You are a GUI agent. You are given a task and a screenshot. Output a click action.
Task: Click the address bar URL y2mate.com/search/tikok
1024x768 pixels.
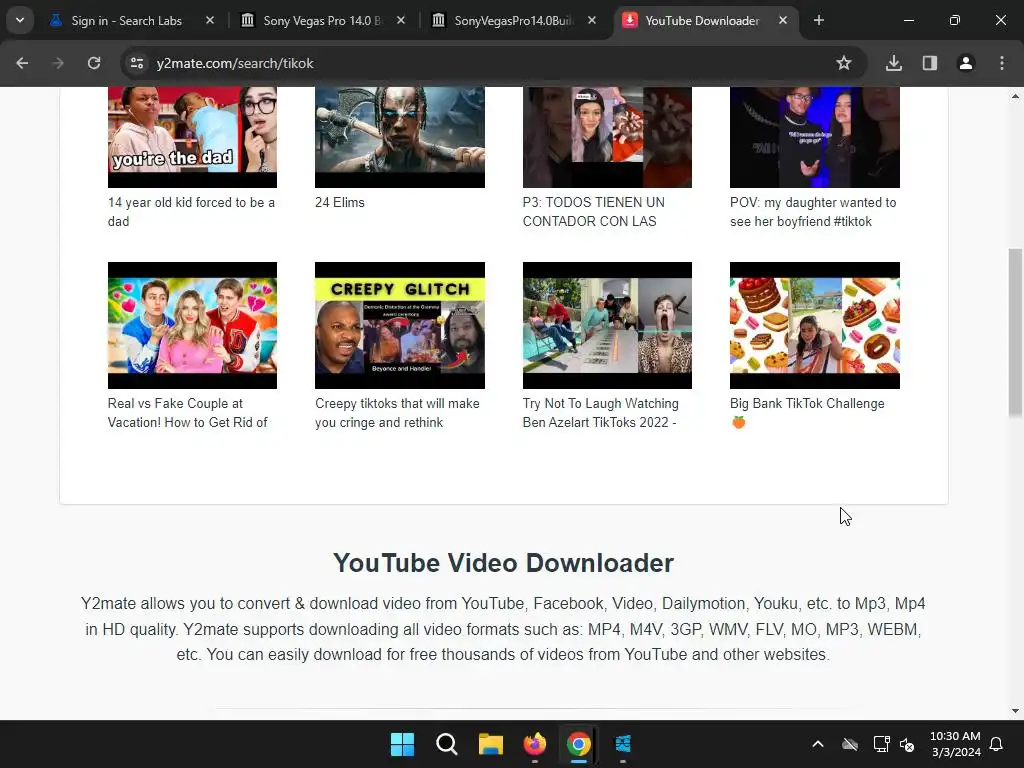tap(235, 63)
